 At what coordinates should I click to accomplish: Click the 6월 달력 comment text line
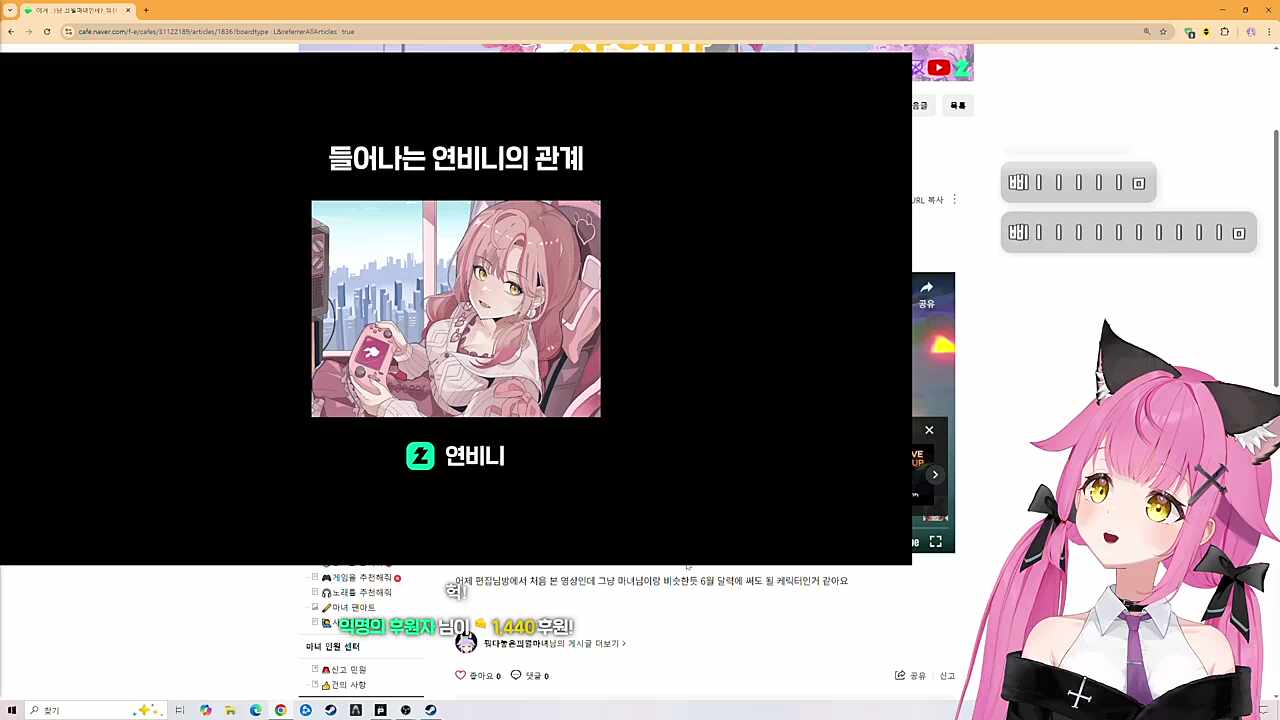(x=651, y=581)
